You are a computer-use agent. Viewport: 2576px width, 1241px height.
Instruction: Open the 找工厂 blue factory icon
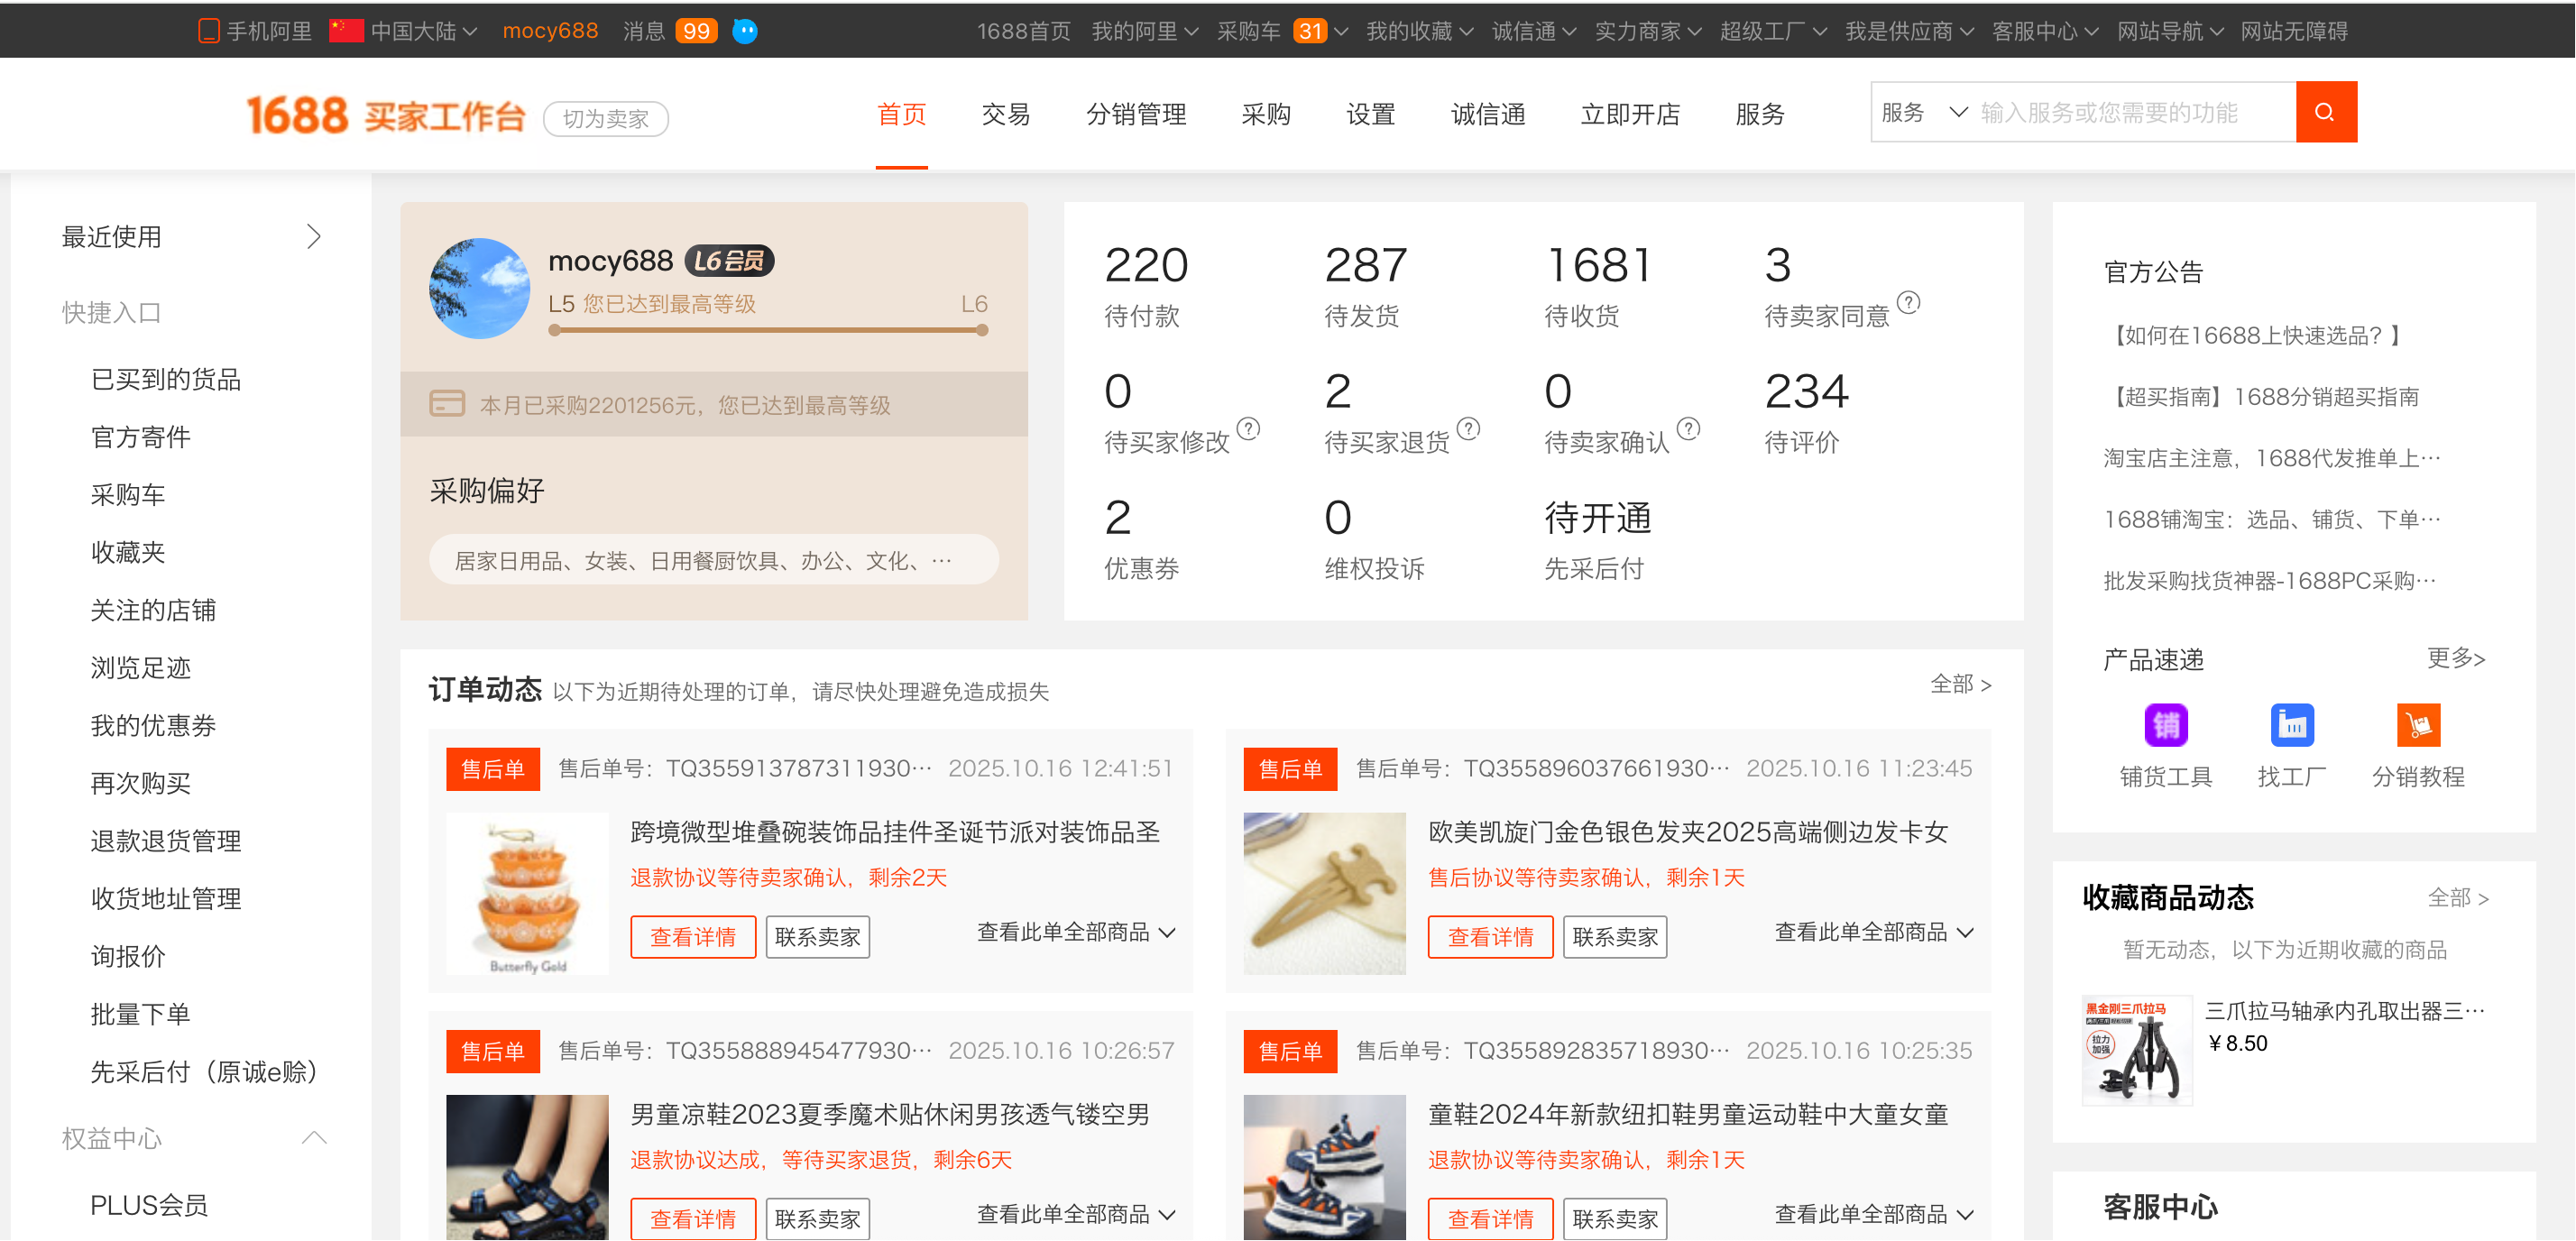2291,725
